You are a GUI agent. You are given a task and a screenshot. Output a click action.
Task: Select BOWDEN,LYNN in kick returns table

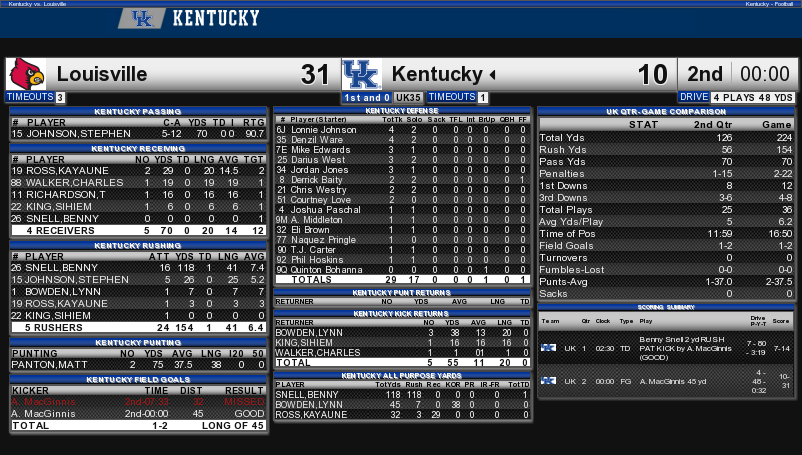(x=402, y=333)
